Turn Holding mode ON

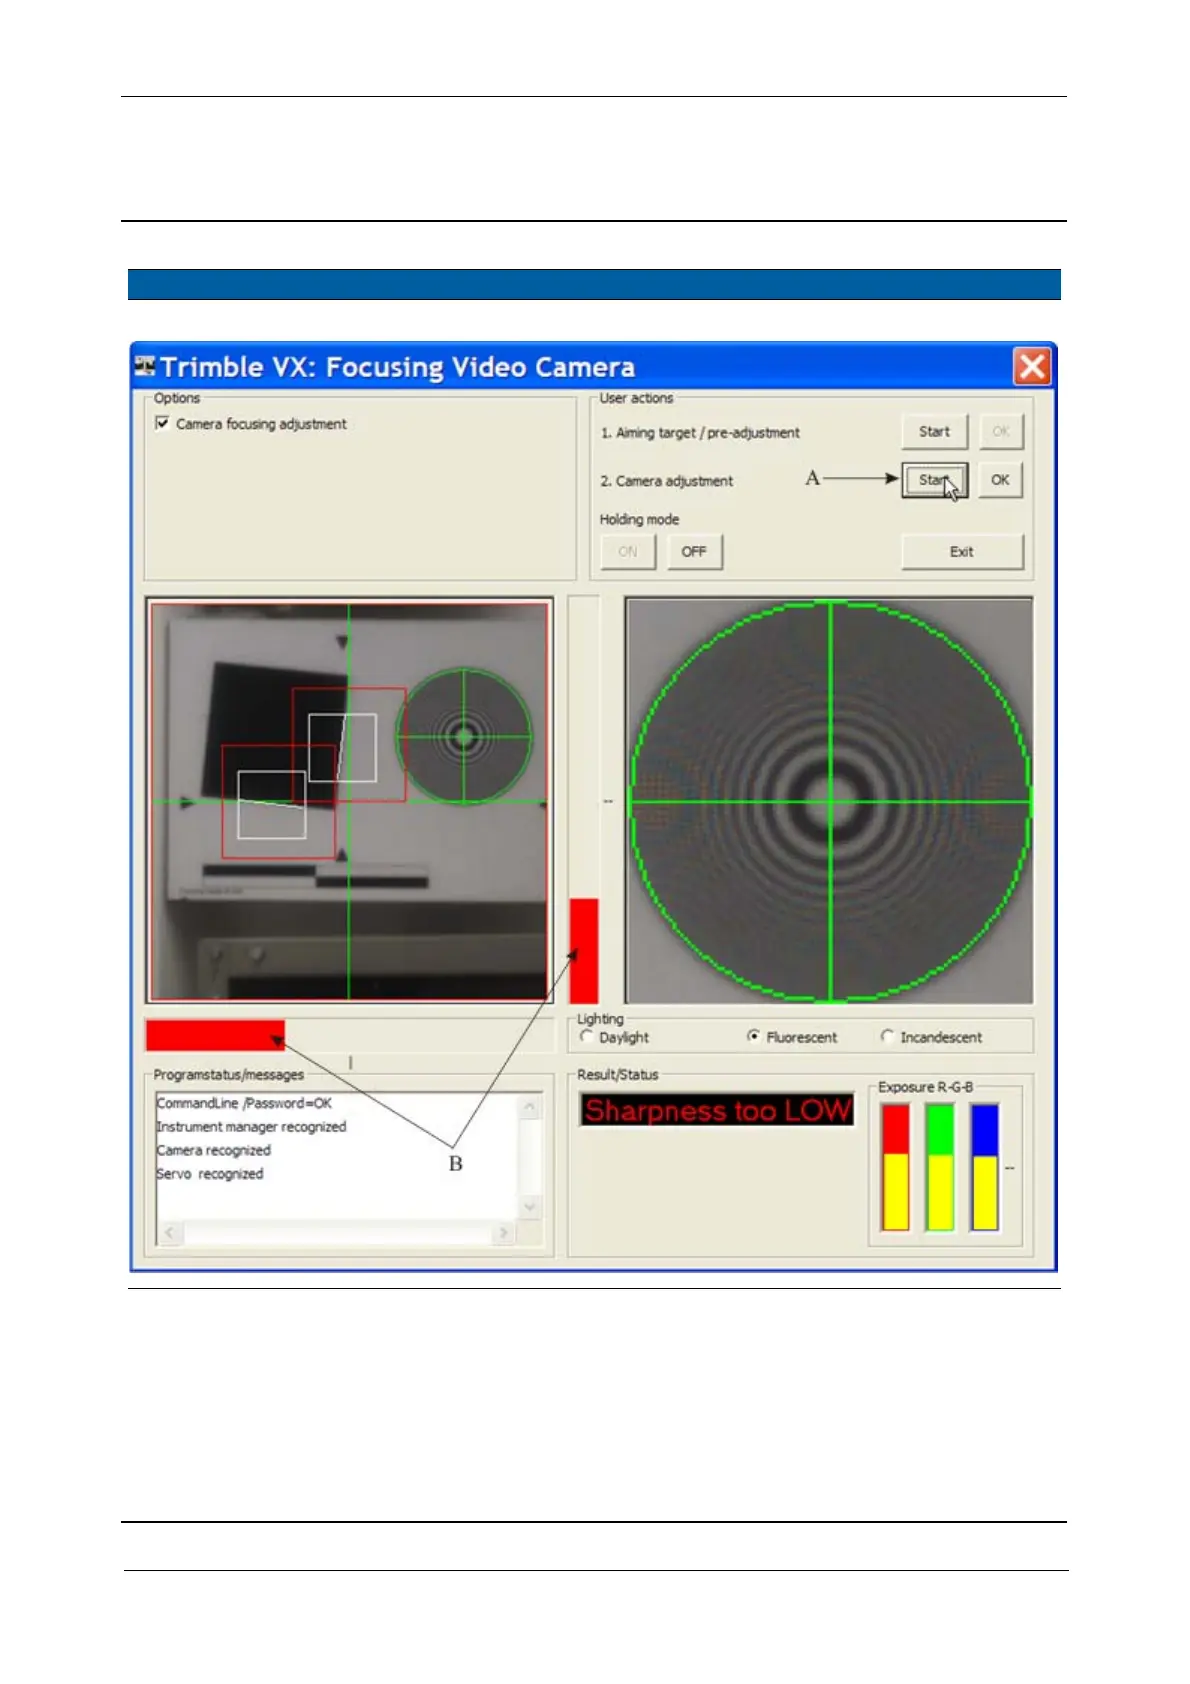628,551
